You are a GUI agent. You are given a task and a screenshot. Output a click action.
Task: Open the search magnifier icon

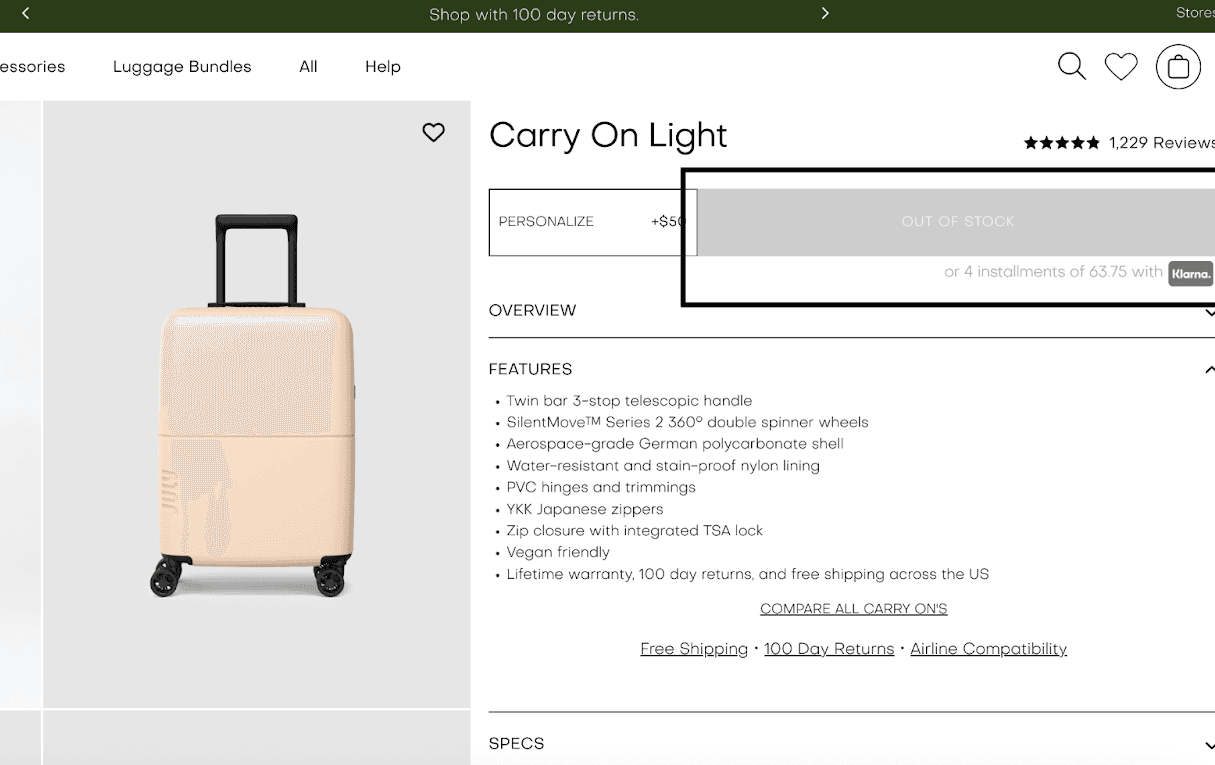tap(1072, 67)
